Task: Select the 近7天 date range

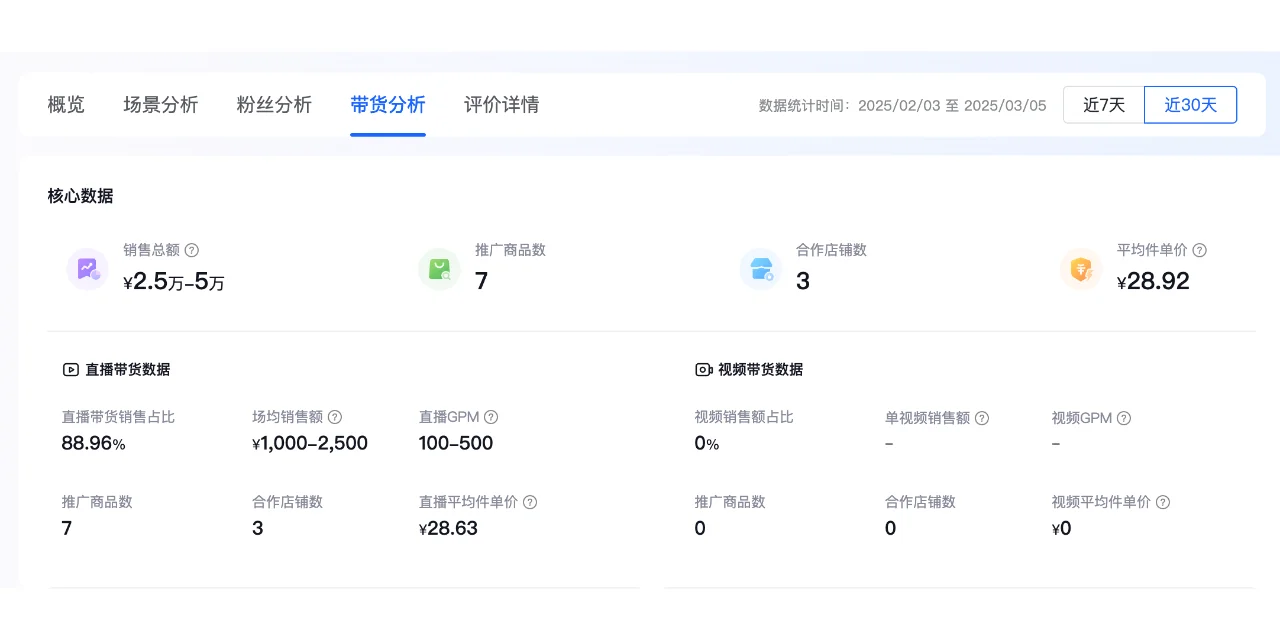Action: pos(1104,104)
